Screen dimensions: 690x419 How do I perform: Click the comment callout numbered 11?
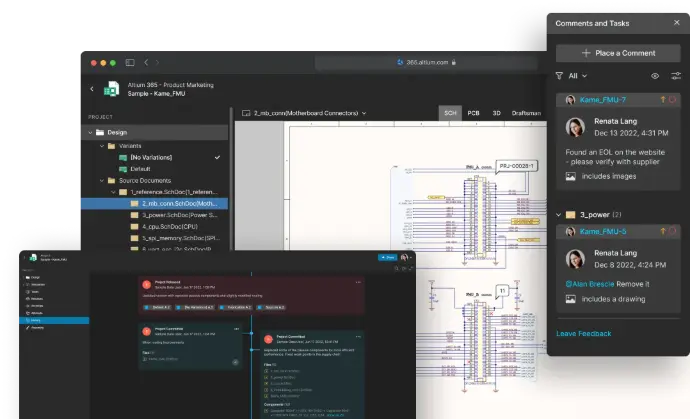(x=502, y=291)
